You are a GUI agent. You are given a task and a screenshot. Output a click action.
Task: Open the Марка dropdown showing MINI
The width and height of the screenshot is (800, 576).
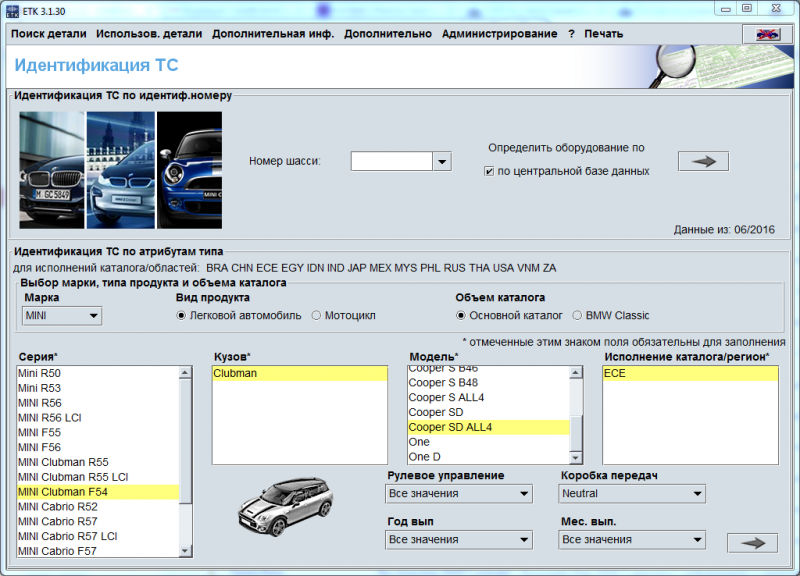[62, 315]
